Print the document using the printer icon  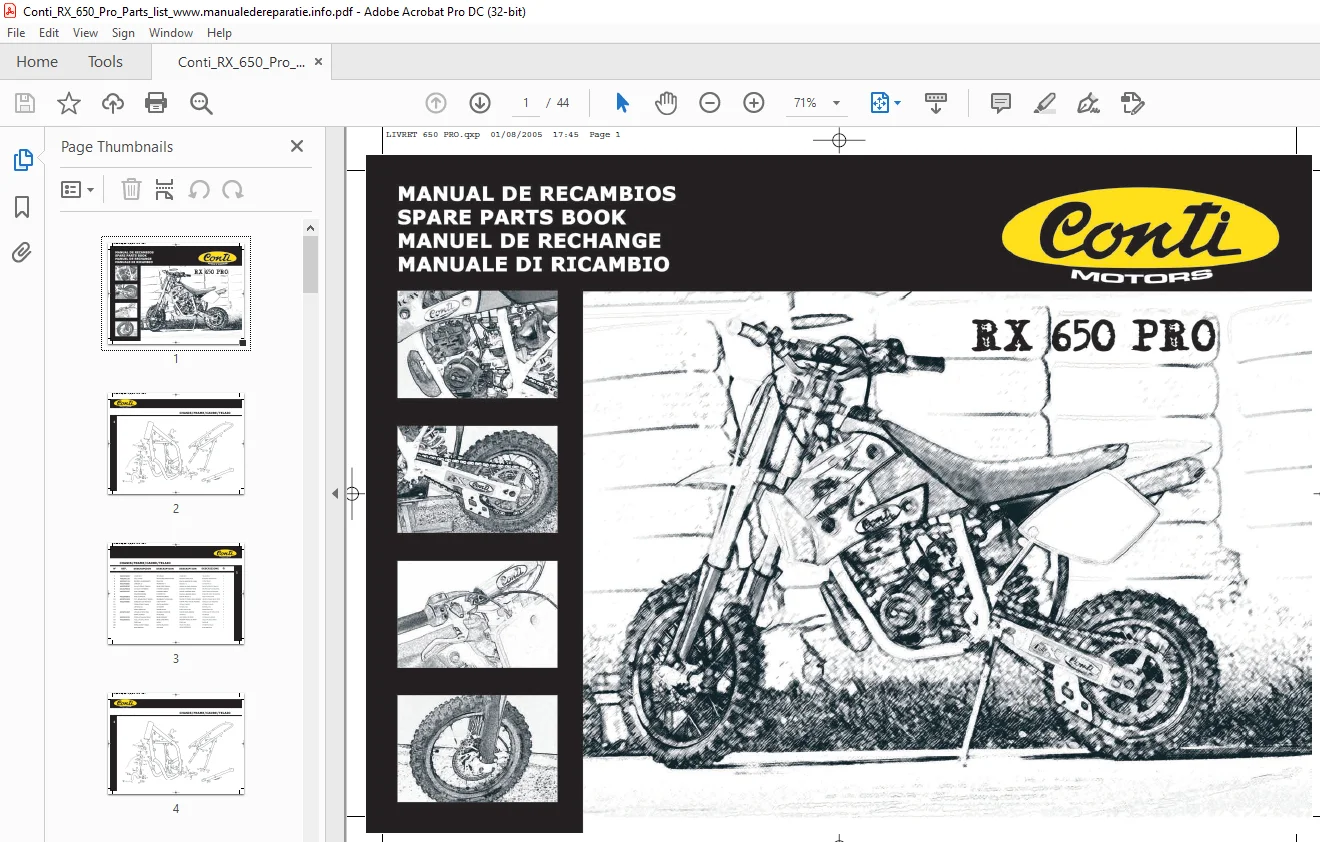156,103
